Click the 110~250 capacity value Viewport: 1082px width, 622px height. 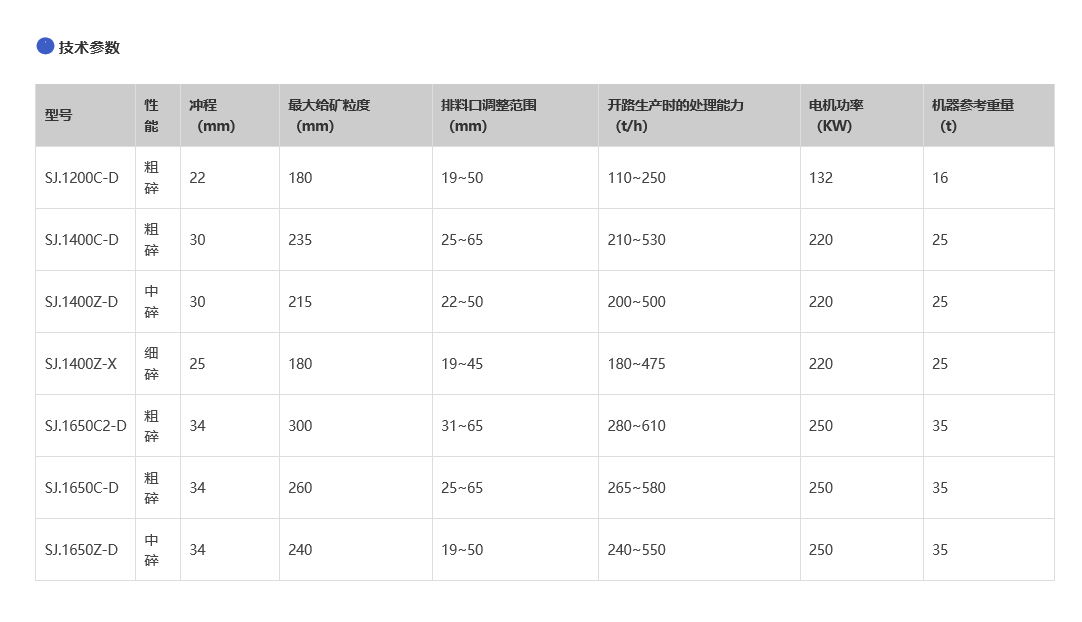[x=636, y=178]
